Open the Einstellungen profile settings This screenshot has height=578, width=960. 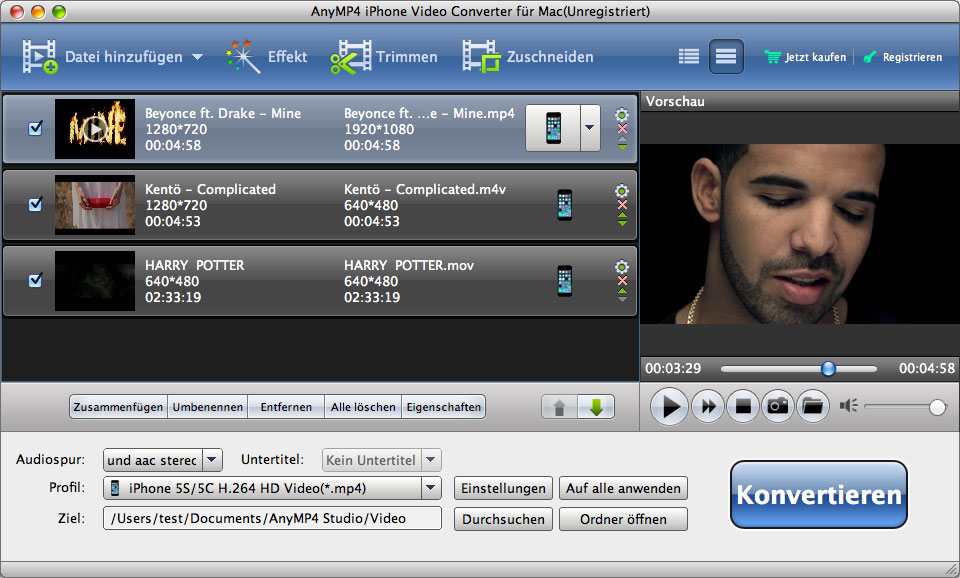[503, 488]
